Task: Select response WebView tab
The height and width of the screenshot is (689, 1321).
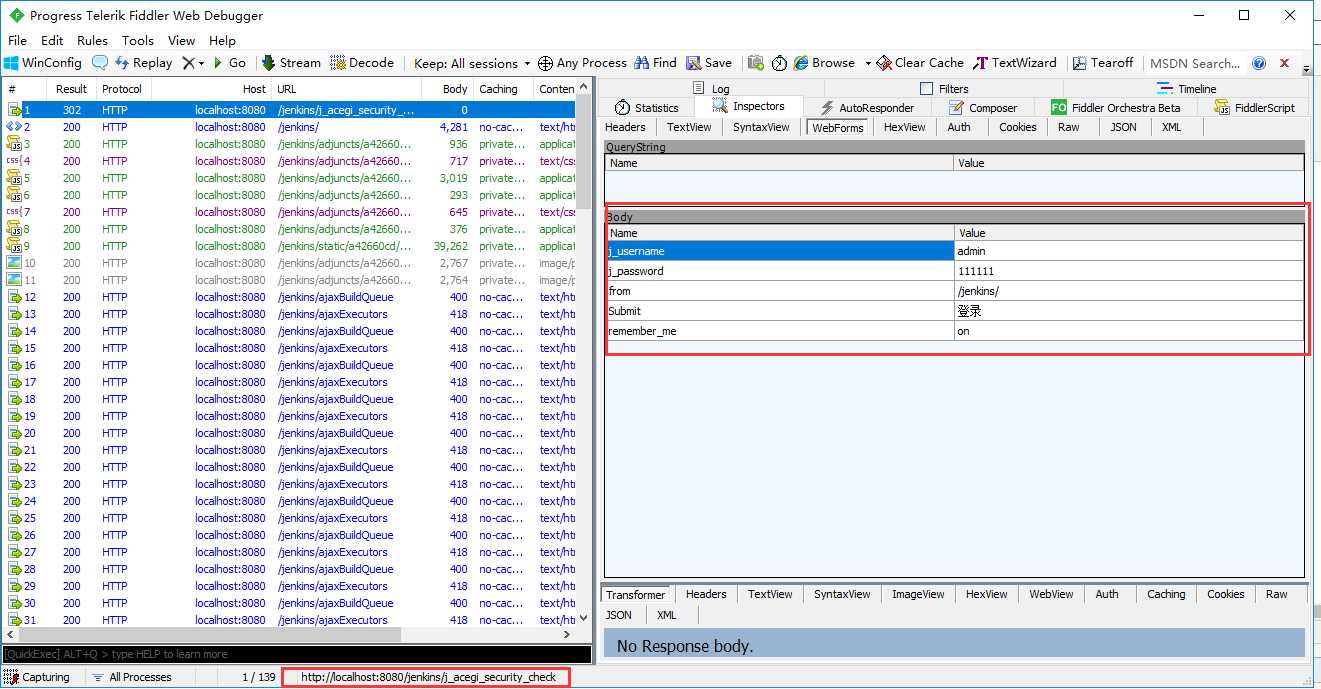Action: (1051, 594)
